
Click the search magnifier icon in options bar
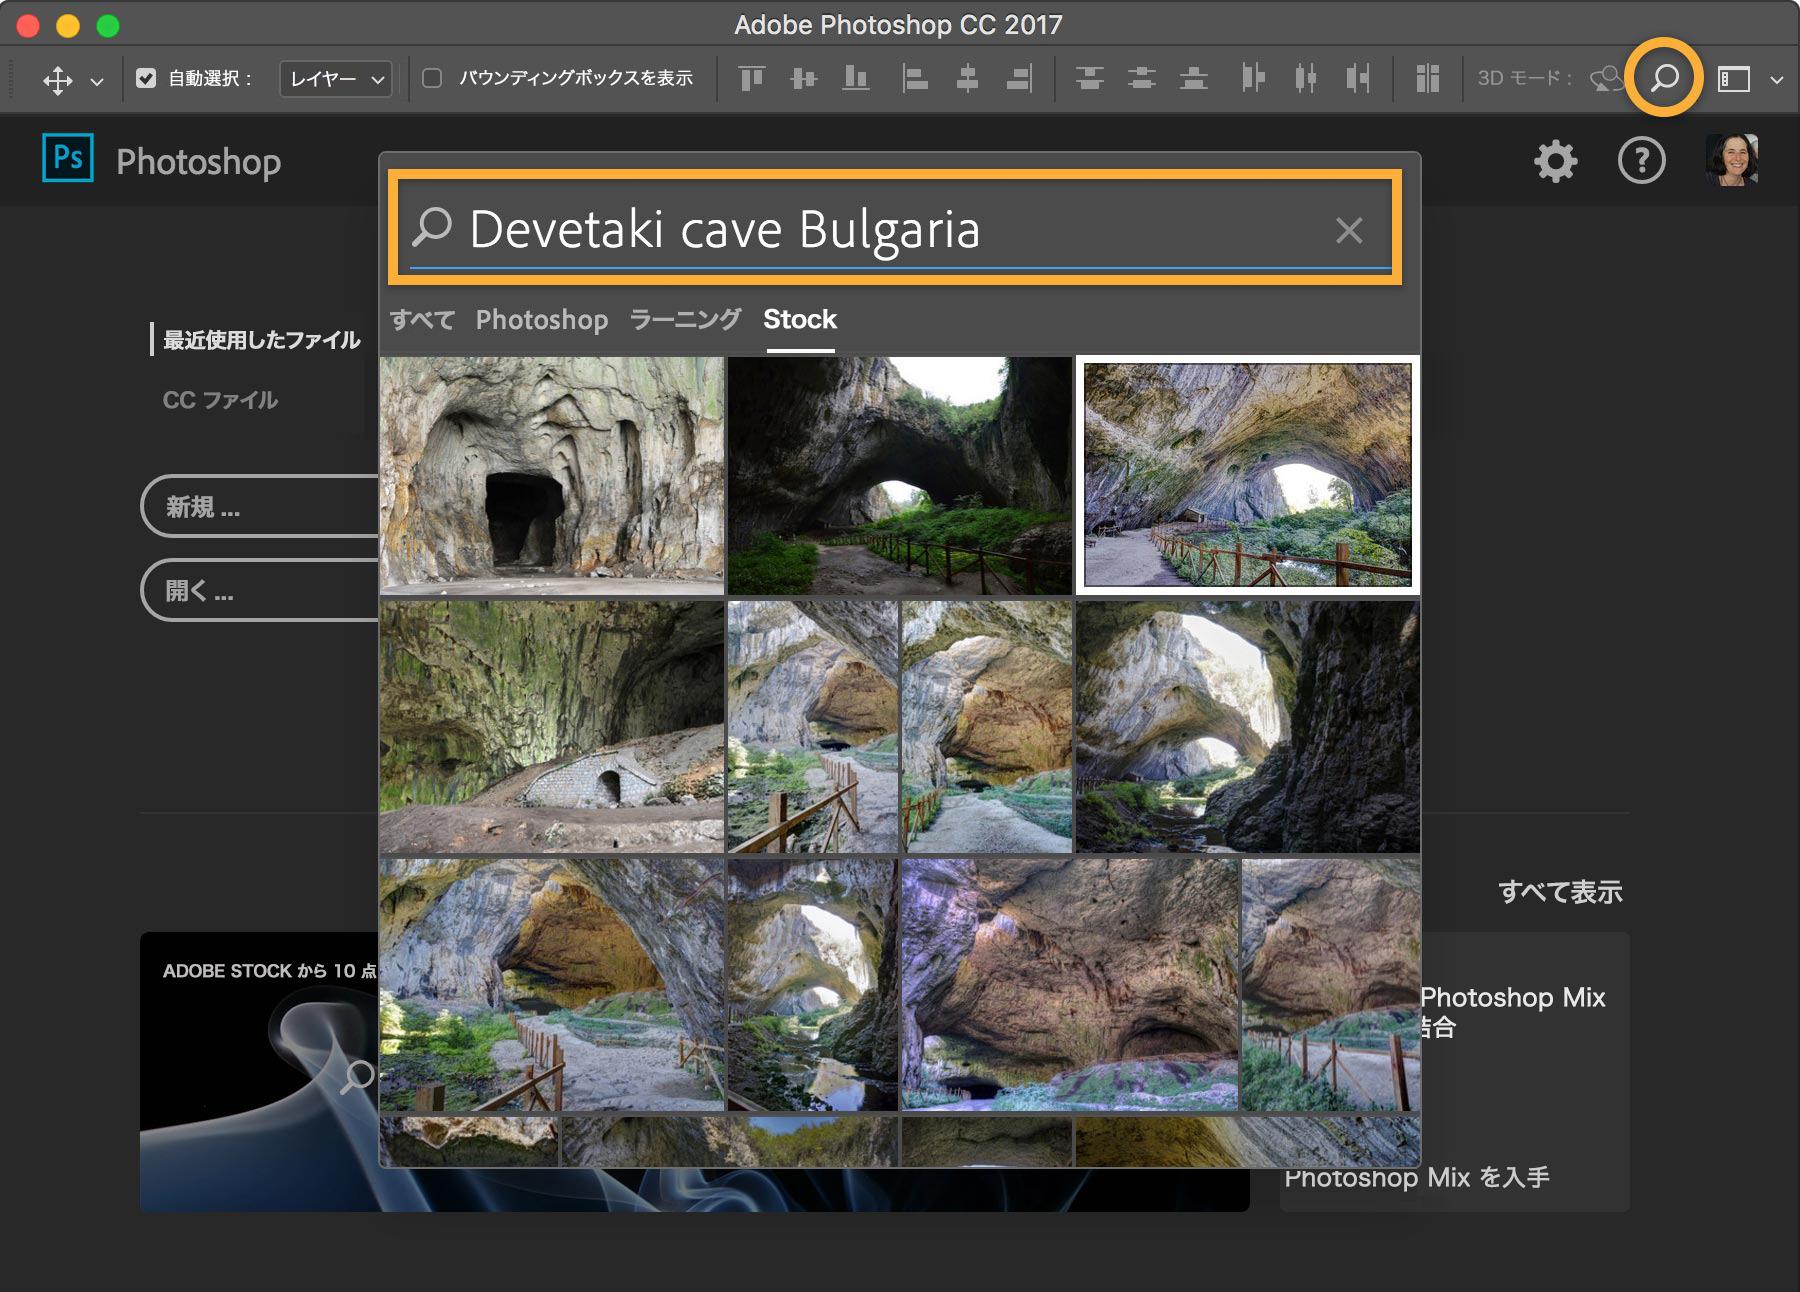pyautogui.click(x=1664, y=78)
